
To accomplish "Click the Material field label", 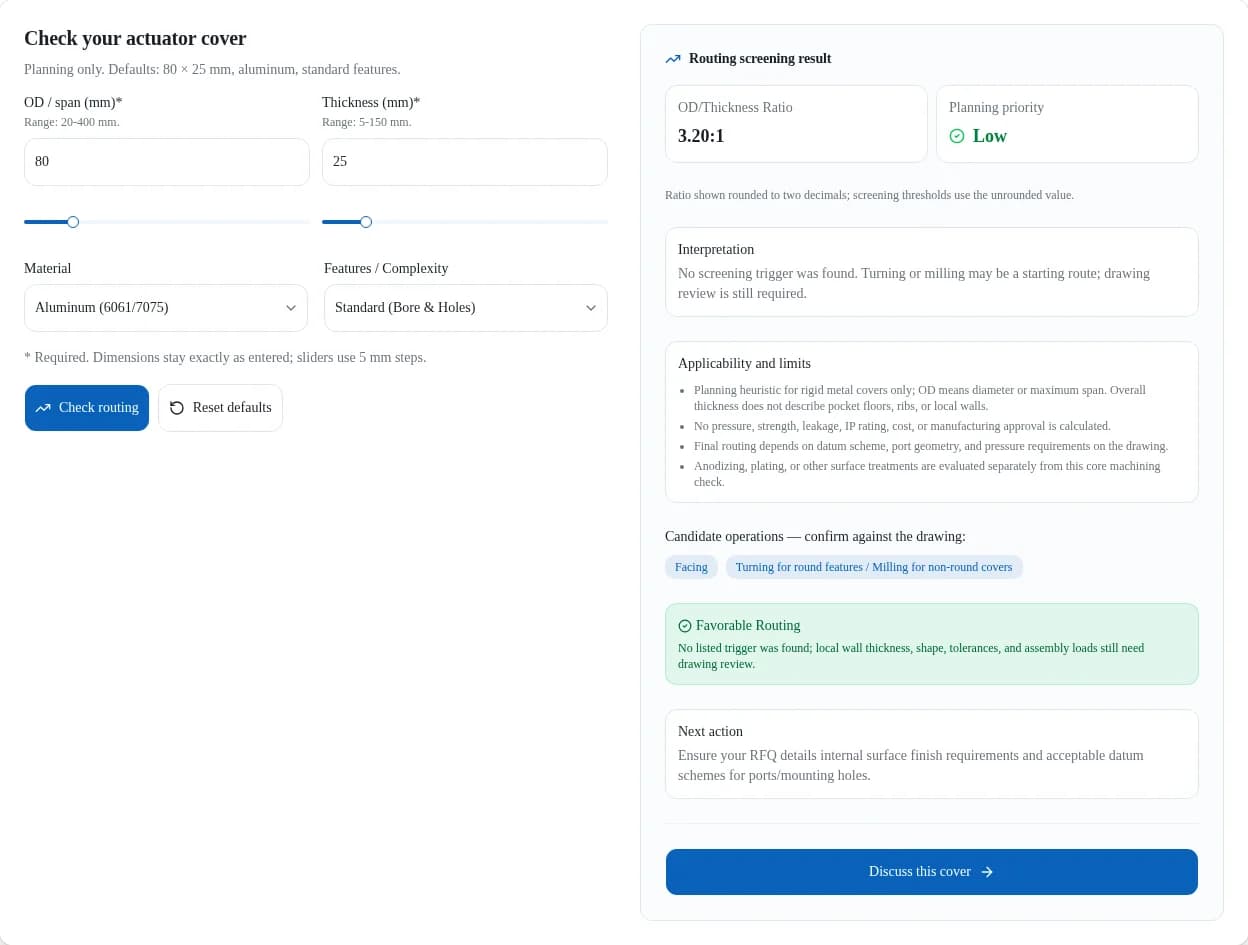I will tap(48, 269).
